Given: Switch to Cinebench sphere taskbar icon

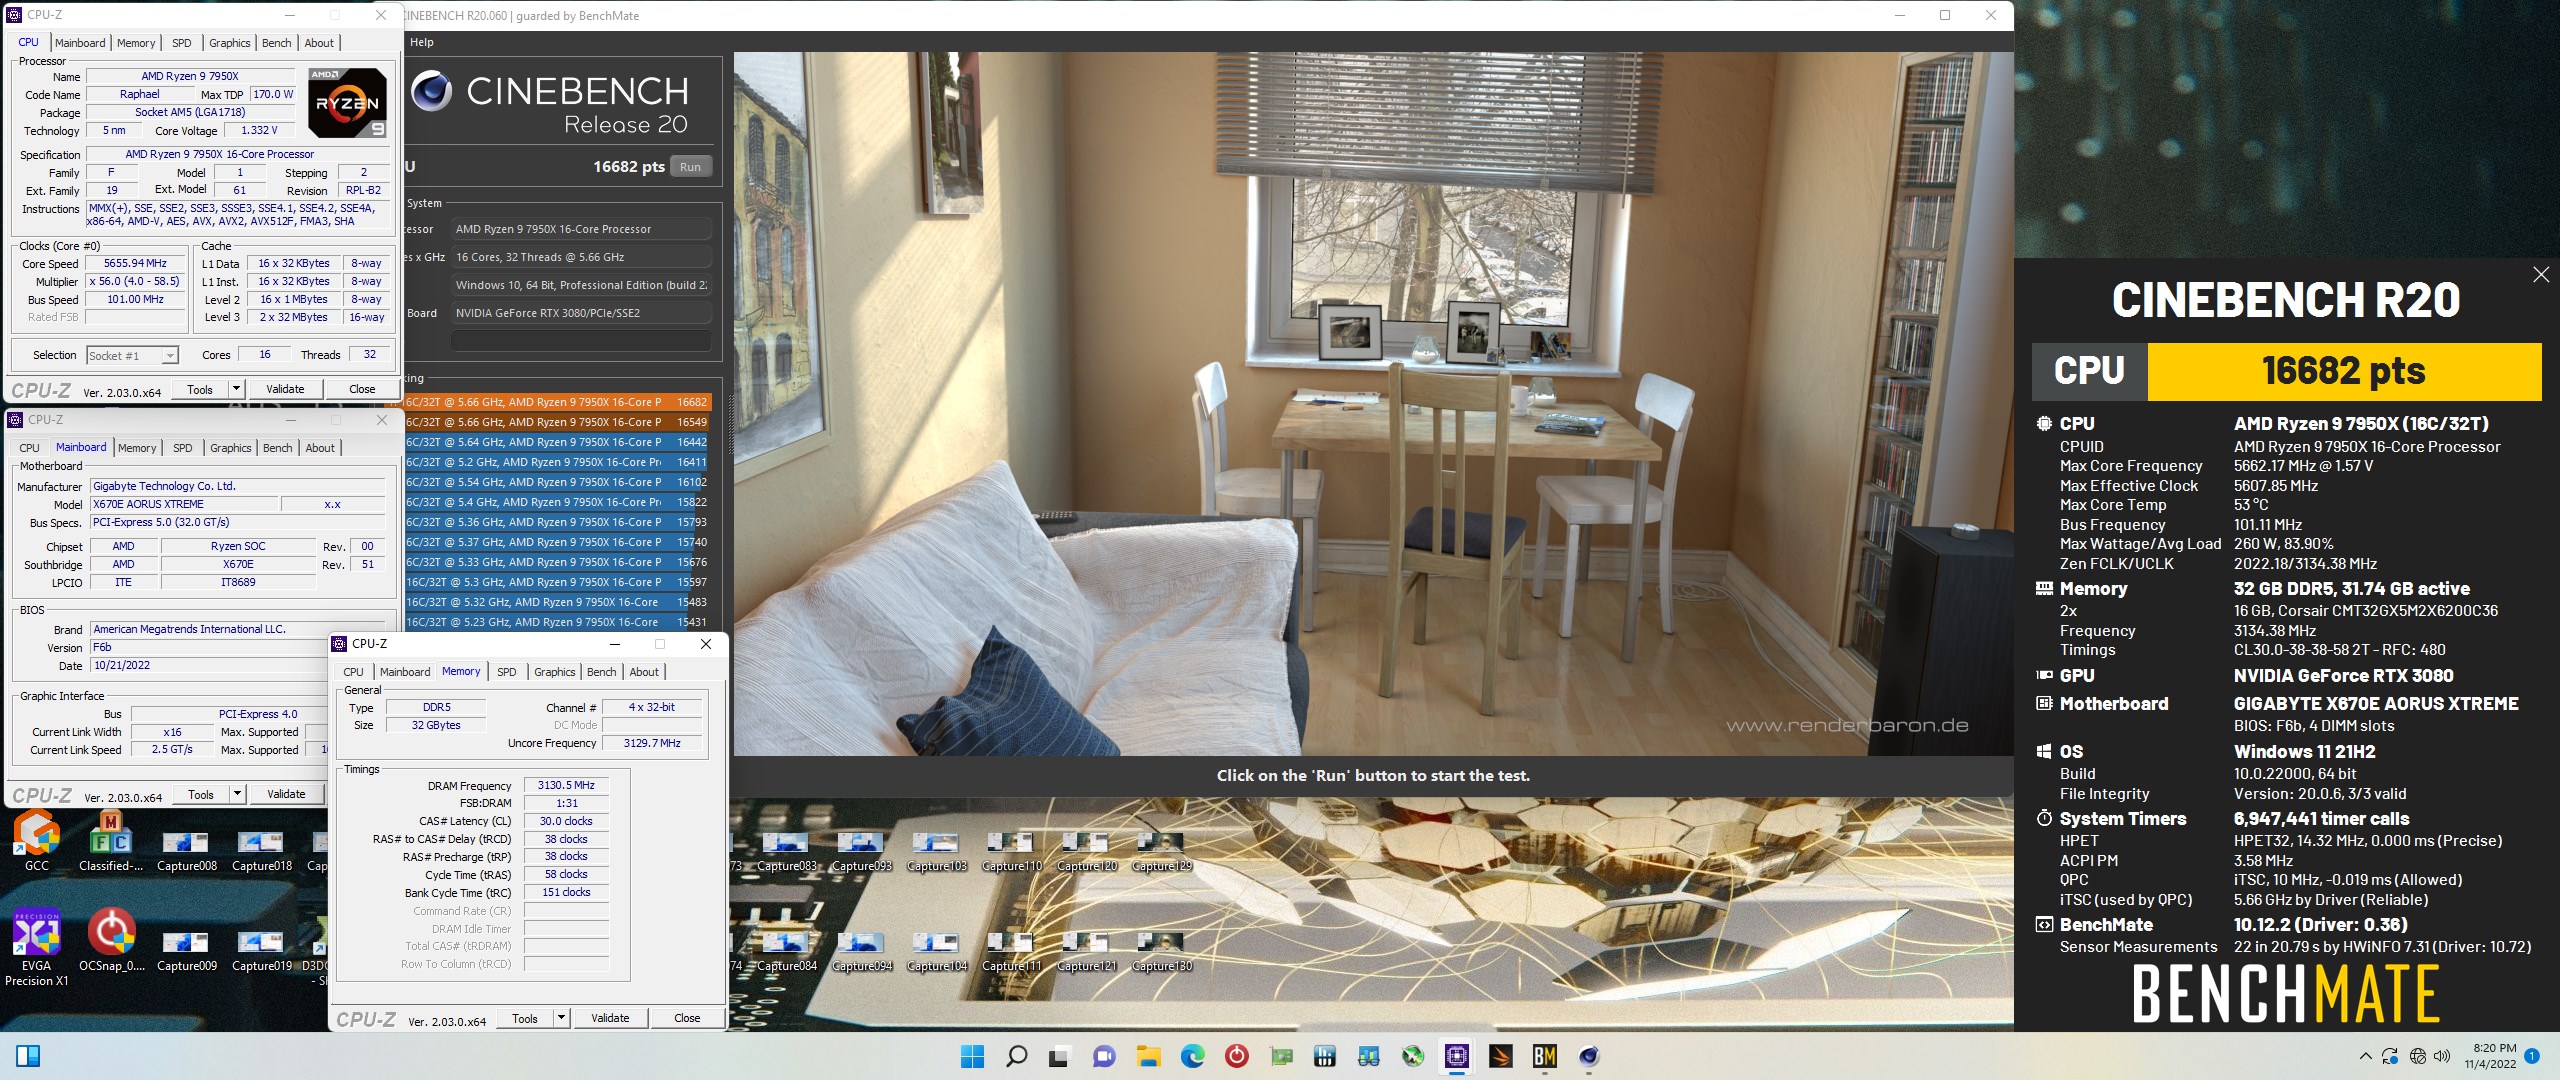Looking at the screenshot, I should tap(1589, 1056).
